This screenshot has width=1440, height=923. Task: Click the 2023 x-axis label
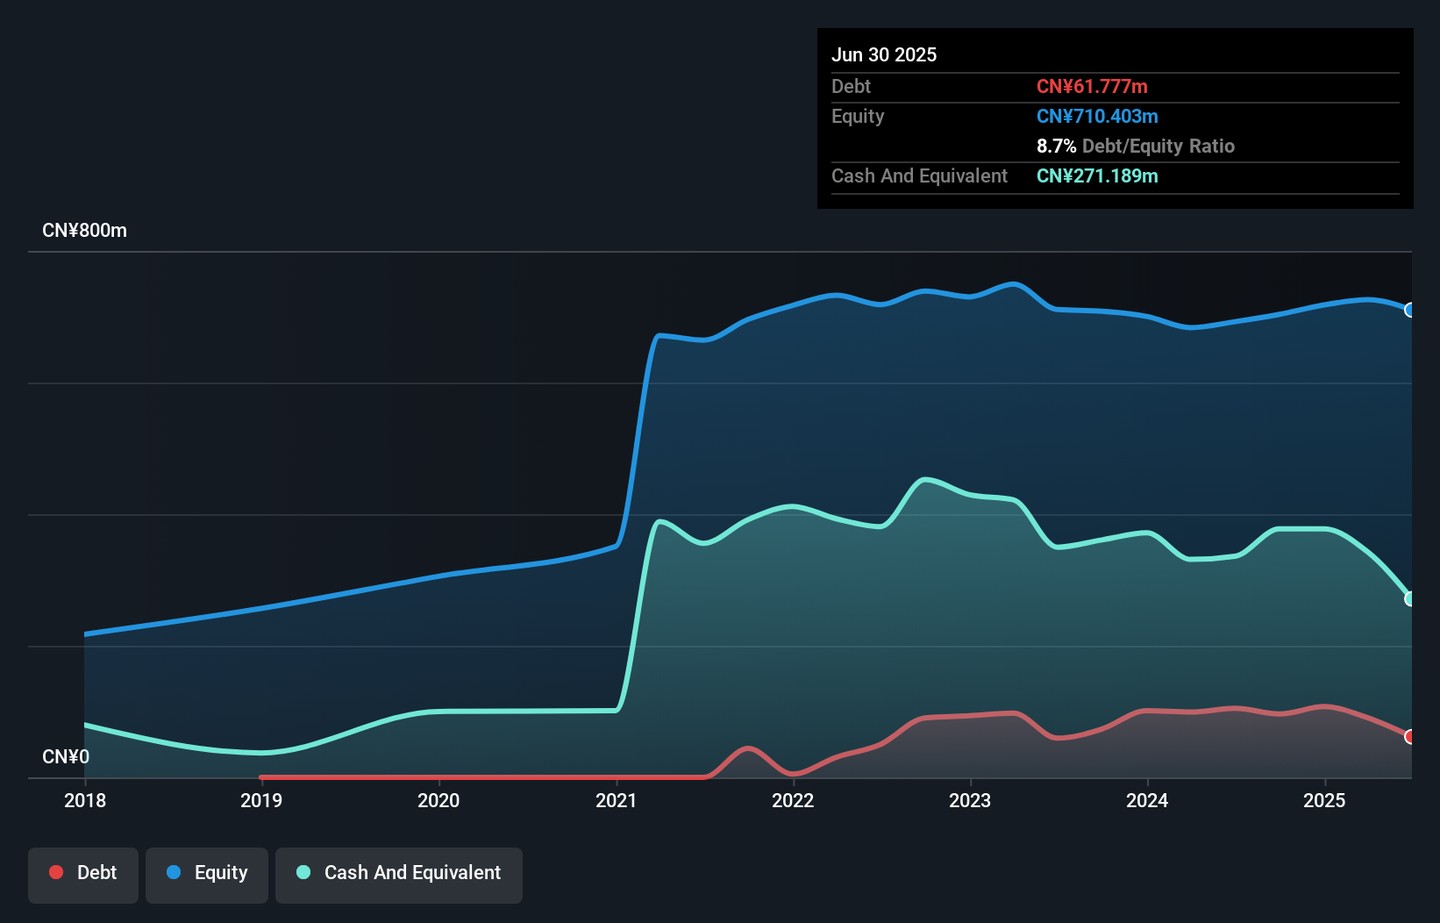[x=970, y=800]
